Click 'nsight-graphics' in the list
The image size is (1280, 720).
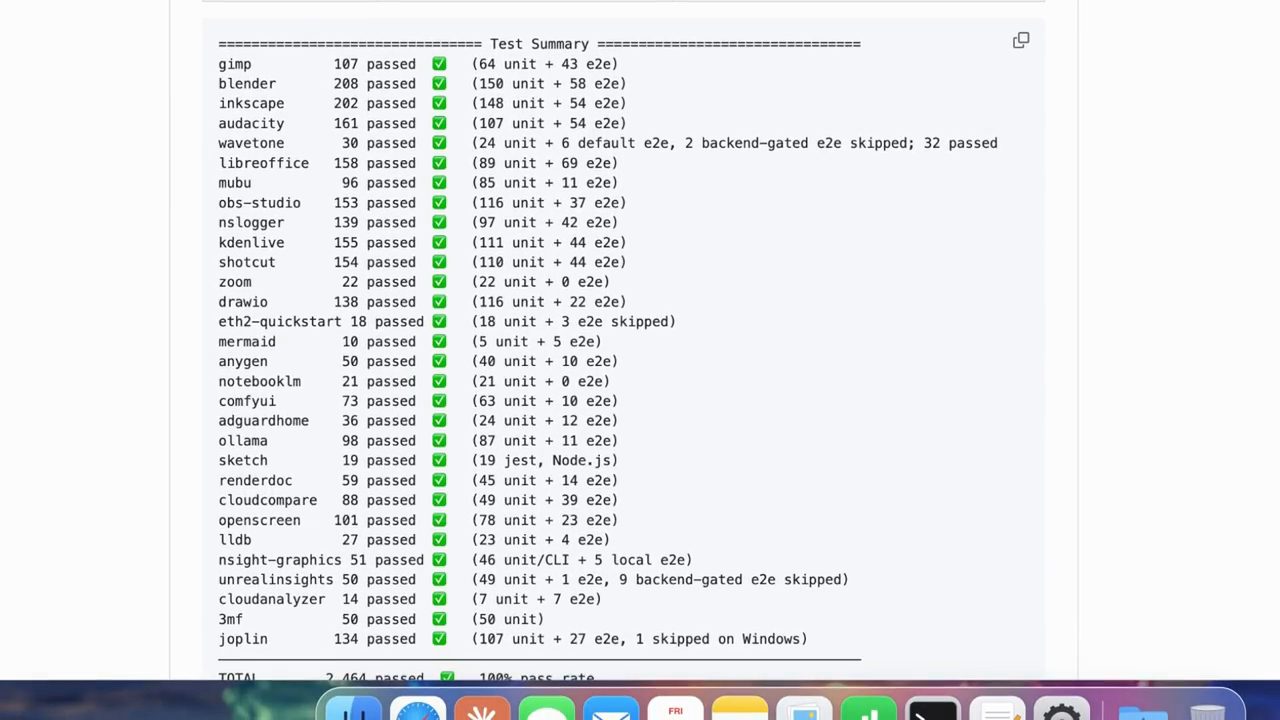coord(280,560)
